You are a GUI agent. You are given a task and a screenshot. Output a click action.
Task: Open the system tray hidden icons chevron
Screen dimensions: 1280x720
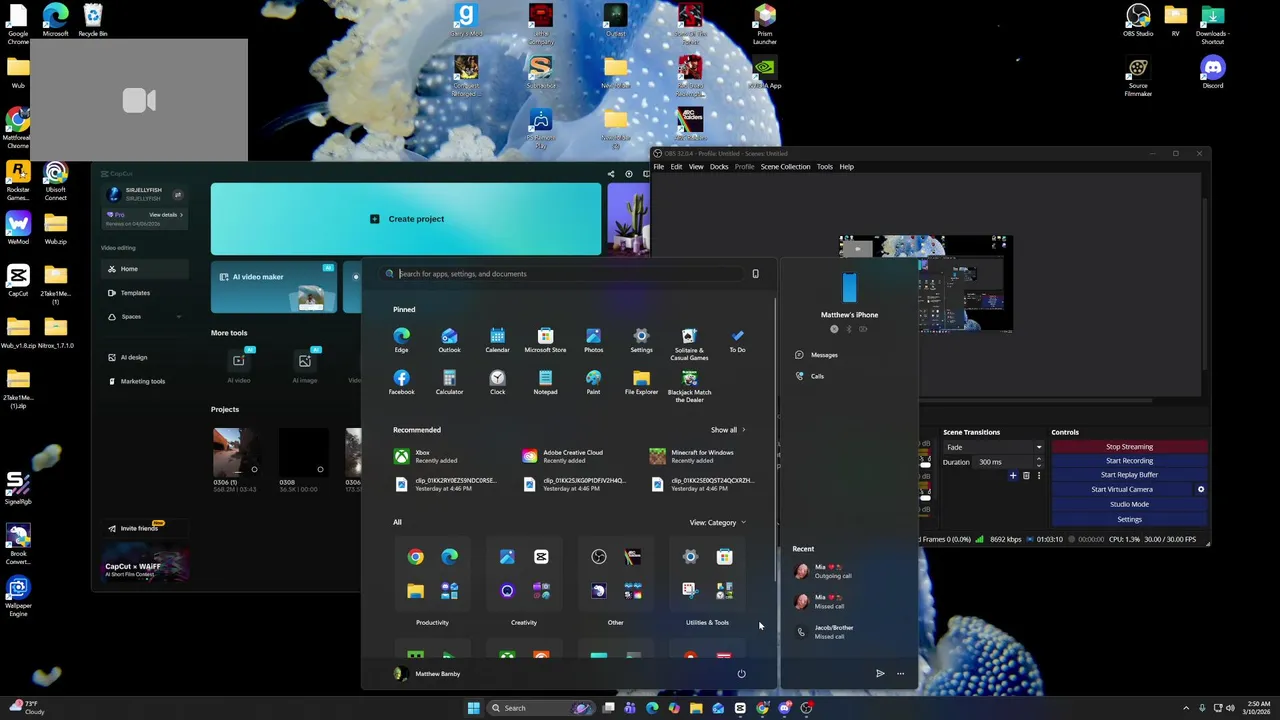pos(1186,708)
